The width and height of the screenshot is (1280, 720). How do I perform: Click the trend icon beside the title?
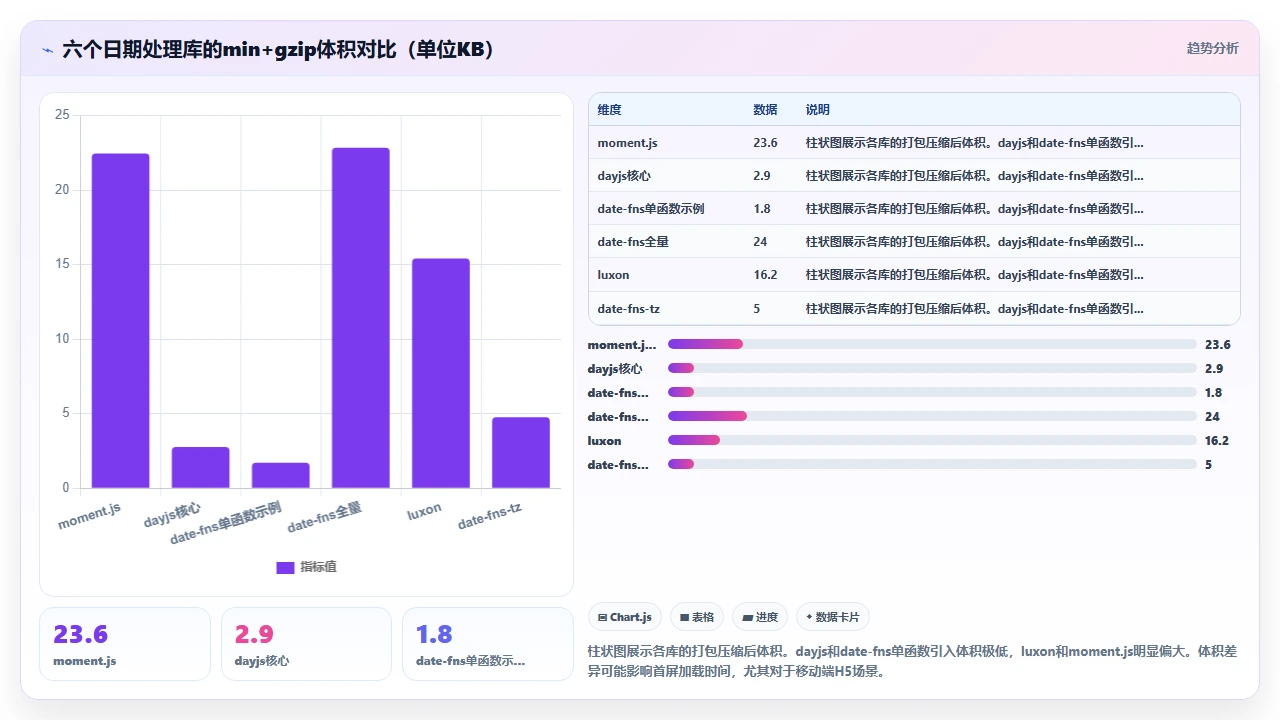(47, 50)
